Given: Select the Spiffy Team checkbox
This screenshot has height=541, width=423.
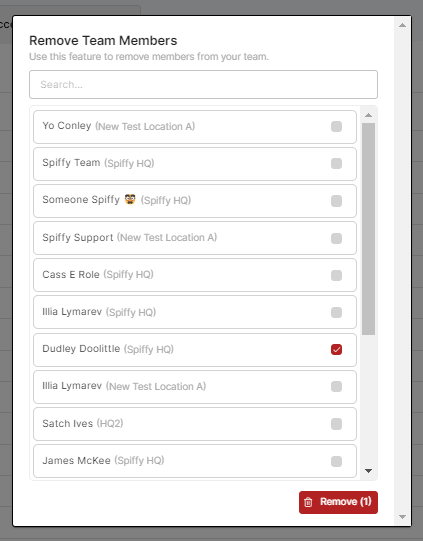Looking at the screenshot, I should [336, 164].
